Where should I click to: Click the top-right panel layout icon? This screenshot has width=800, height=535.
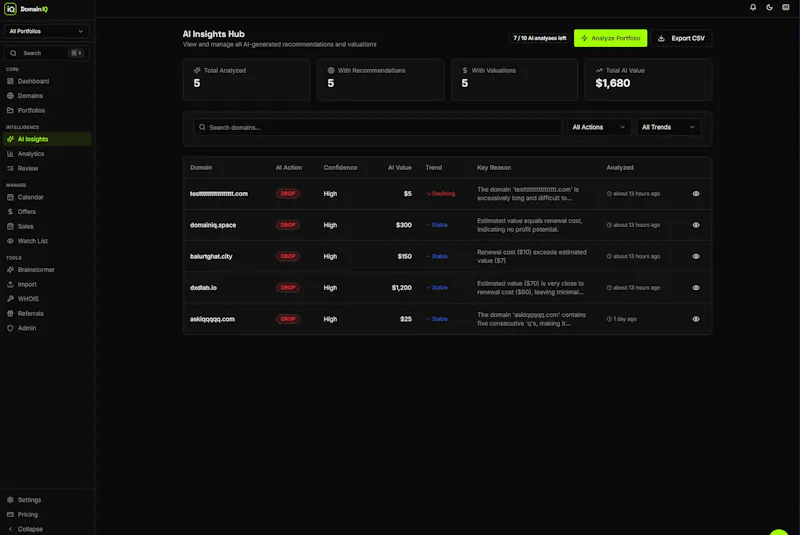785,8
